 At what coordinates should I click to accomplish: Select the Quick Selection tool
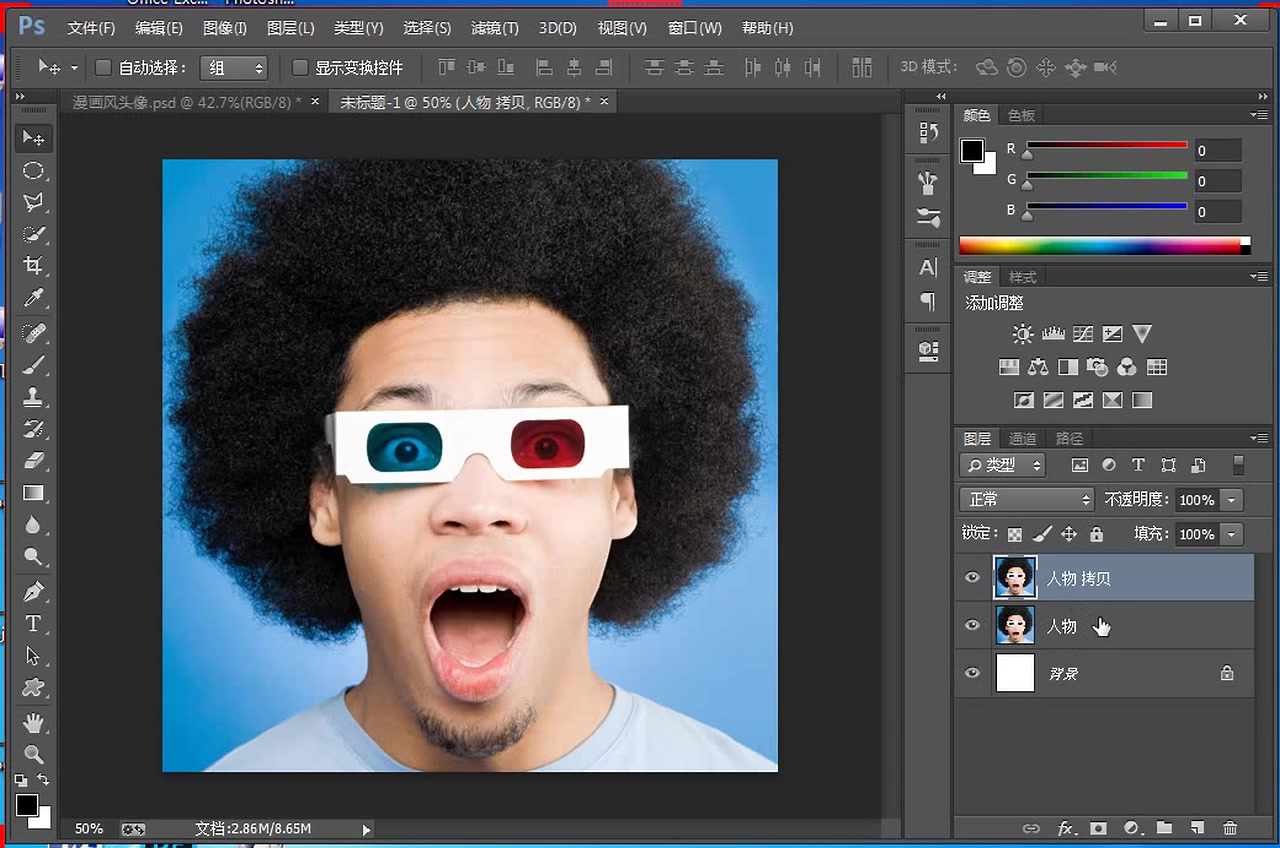tap(34, 235)
